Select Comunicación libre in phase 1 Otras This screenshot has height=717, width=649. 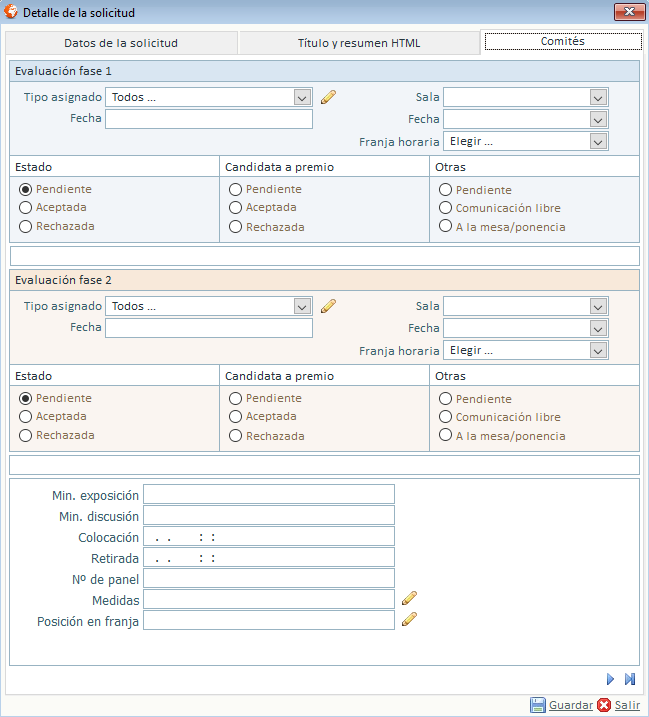click(446, 208)
